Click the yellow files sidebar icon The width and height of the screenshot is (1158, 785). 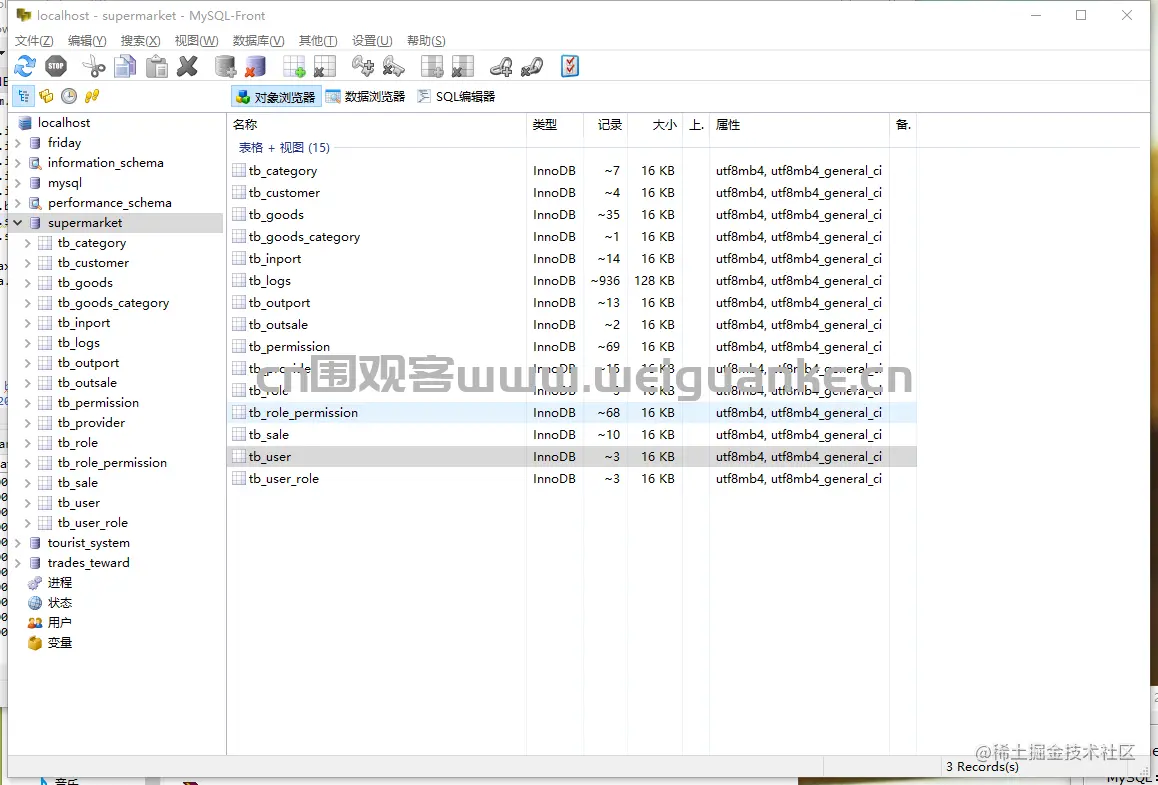click(x=47, y=96)
